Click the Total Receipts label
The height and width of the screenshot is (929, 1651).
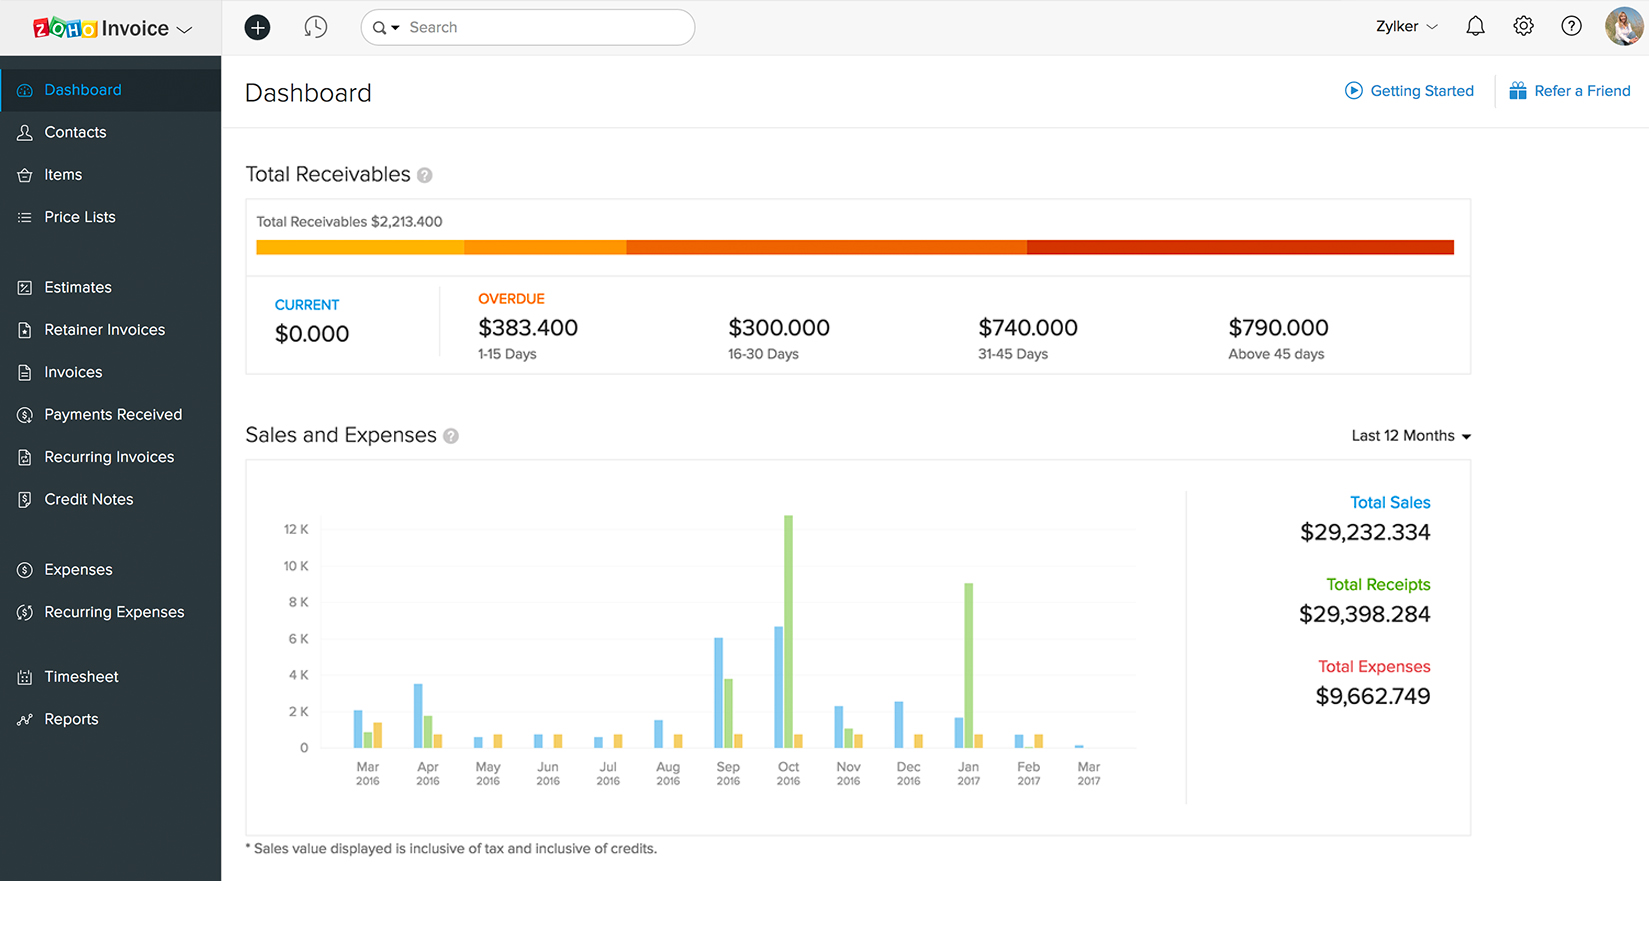(1378, 585)
